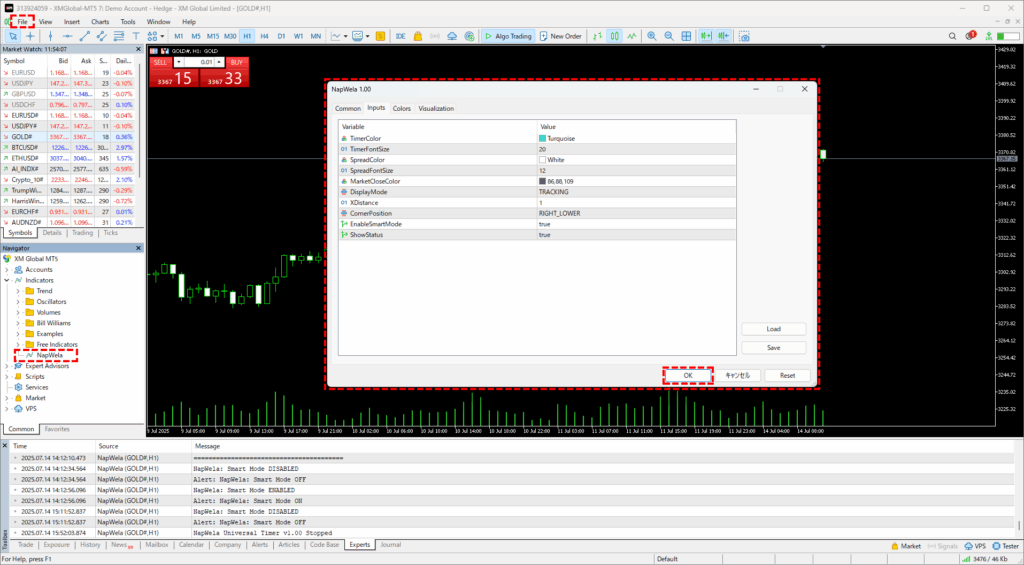The image size is (1024, 565).
Task: Click the one-click trading dollar icon
Action: coord(380,37)
